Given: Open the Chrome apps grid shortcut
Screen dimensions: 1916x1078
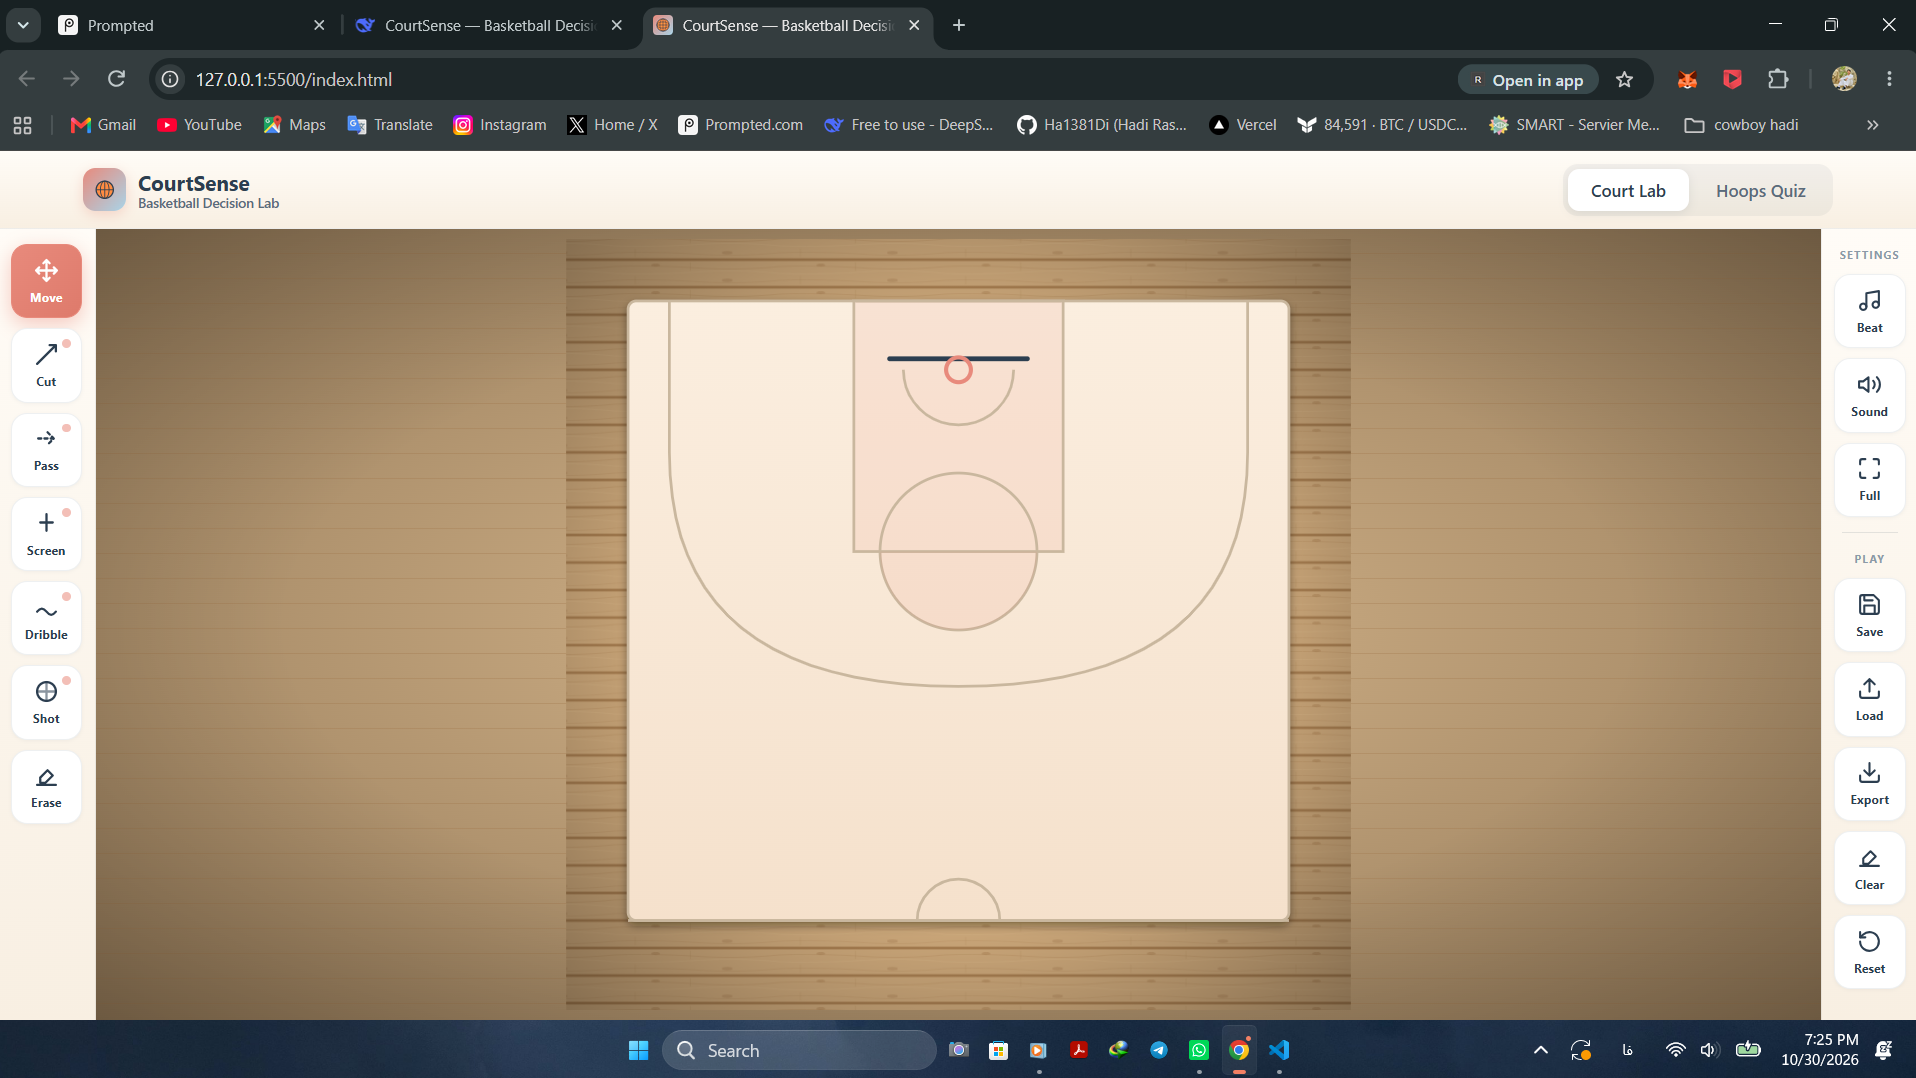Looking at the screenshot, I should (x=22, y=125).
